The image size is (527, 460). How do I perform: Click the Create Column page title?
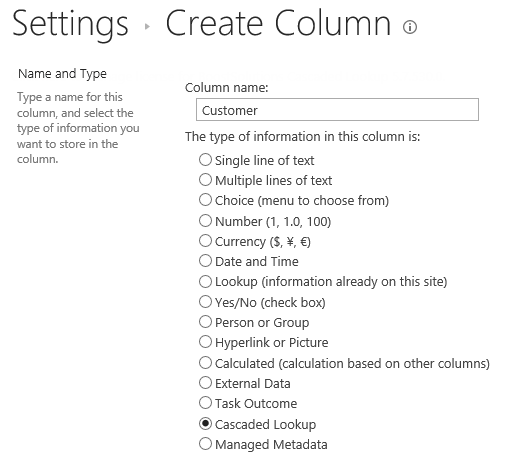point(278,23)
